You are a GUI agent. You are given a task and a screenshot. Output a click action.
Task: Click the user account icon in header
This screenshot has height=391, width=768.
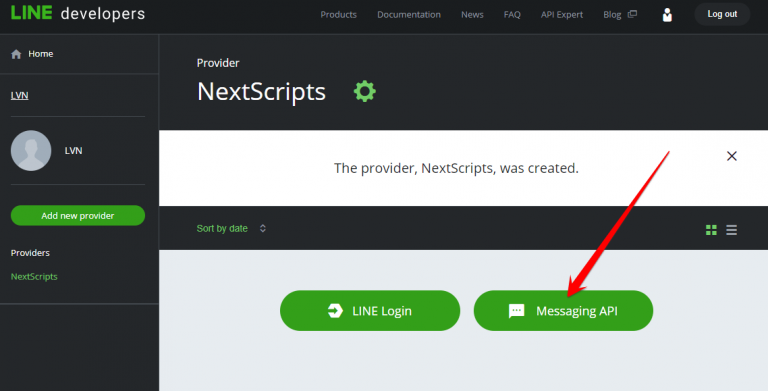coord(667,15)
